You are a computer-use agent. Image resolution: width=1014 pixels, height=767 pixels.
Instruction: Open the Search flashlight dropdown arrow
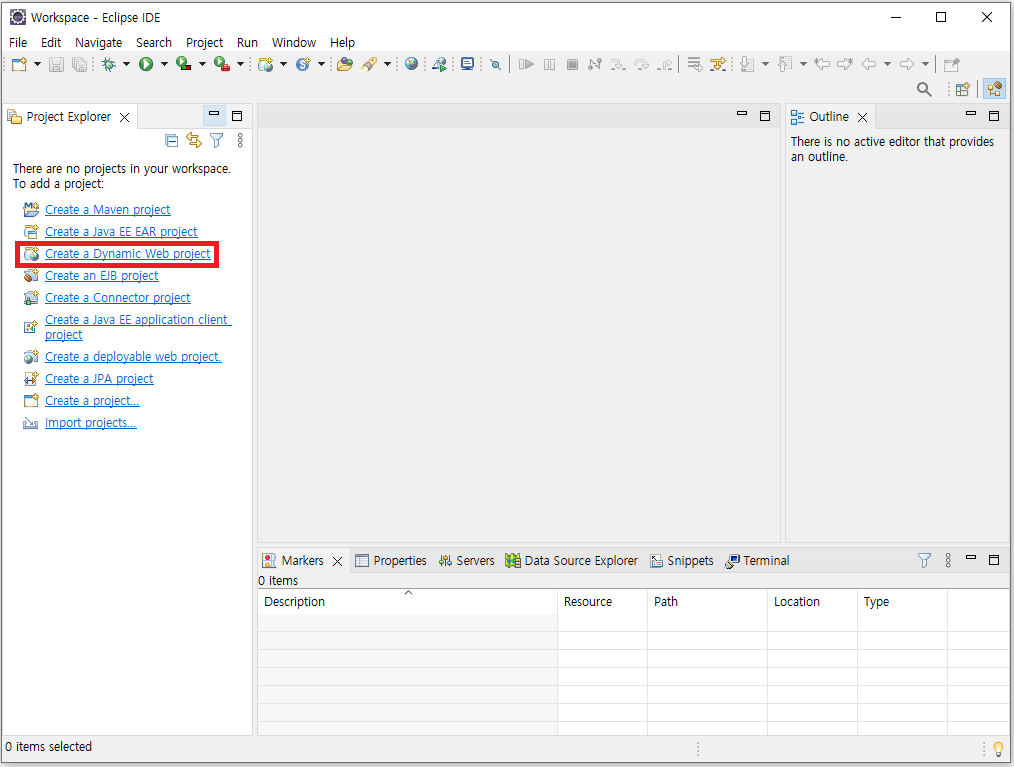pyautogui.click(x=387, y=64)
